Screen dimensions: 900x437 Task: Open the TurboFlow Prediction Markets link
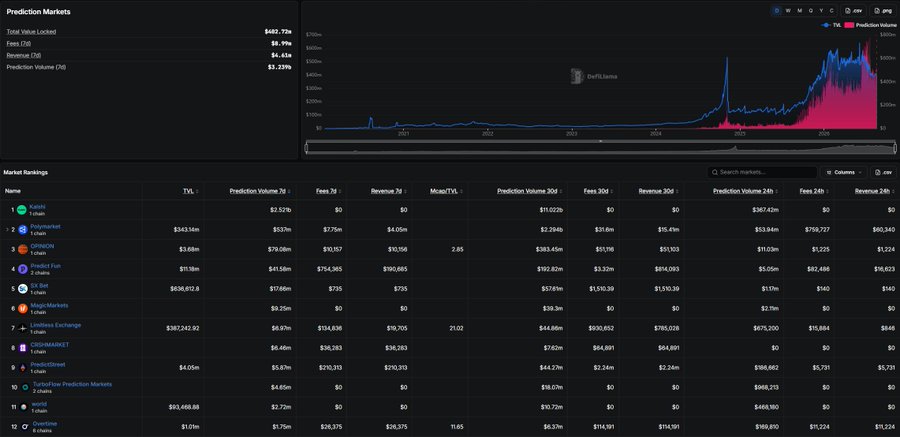tap(72, 384)
